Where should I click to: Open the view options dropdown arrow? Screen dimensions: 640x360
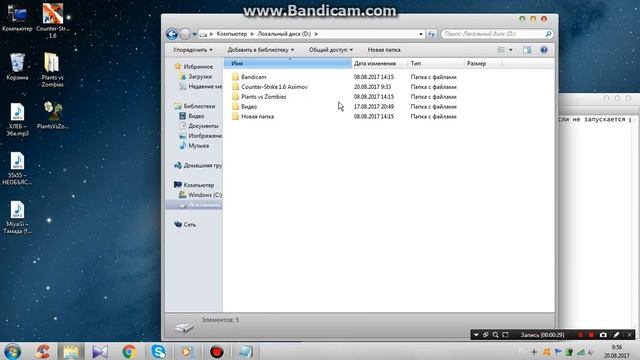[510, 50]
